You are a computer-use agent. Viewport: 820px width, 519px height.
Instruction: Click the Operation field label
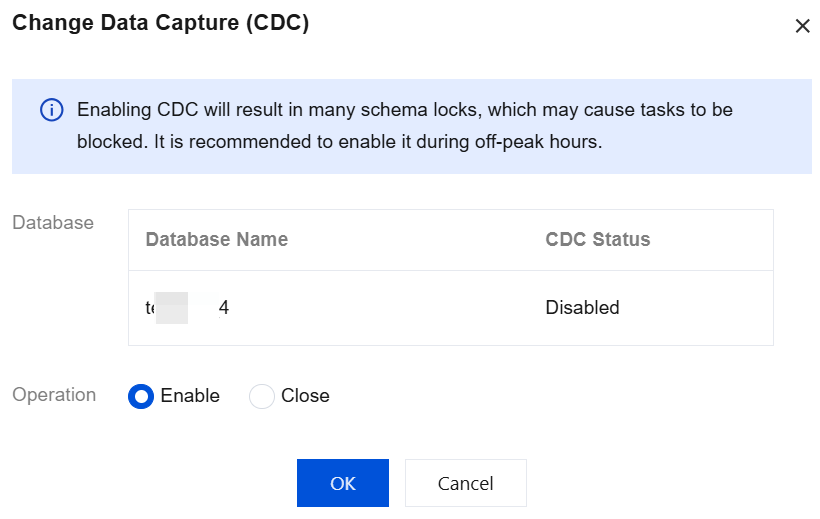click(x=54, y=395)
